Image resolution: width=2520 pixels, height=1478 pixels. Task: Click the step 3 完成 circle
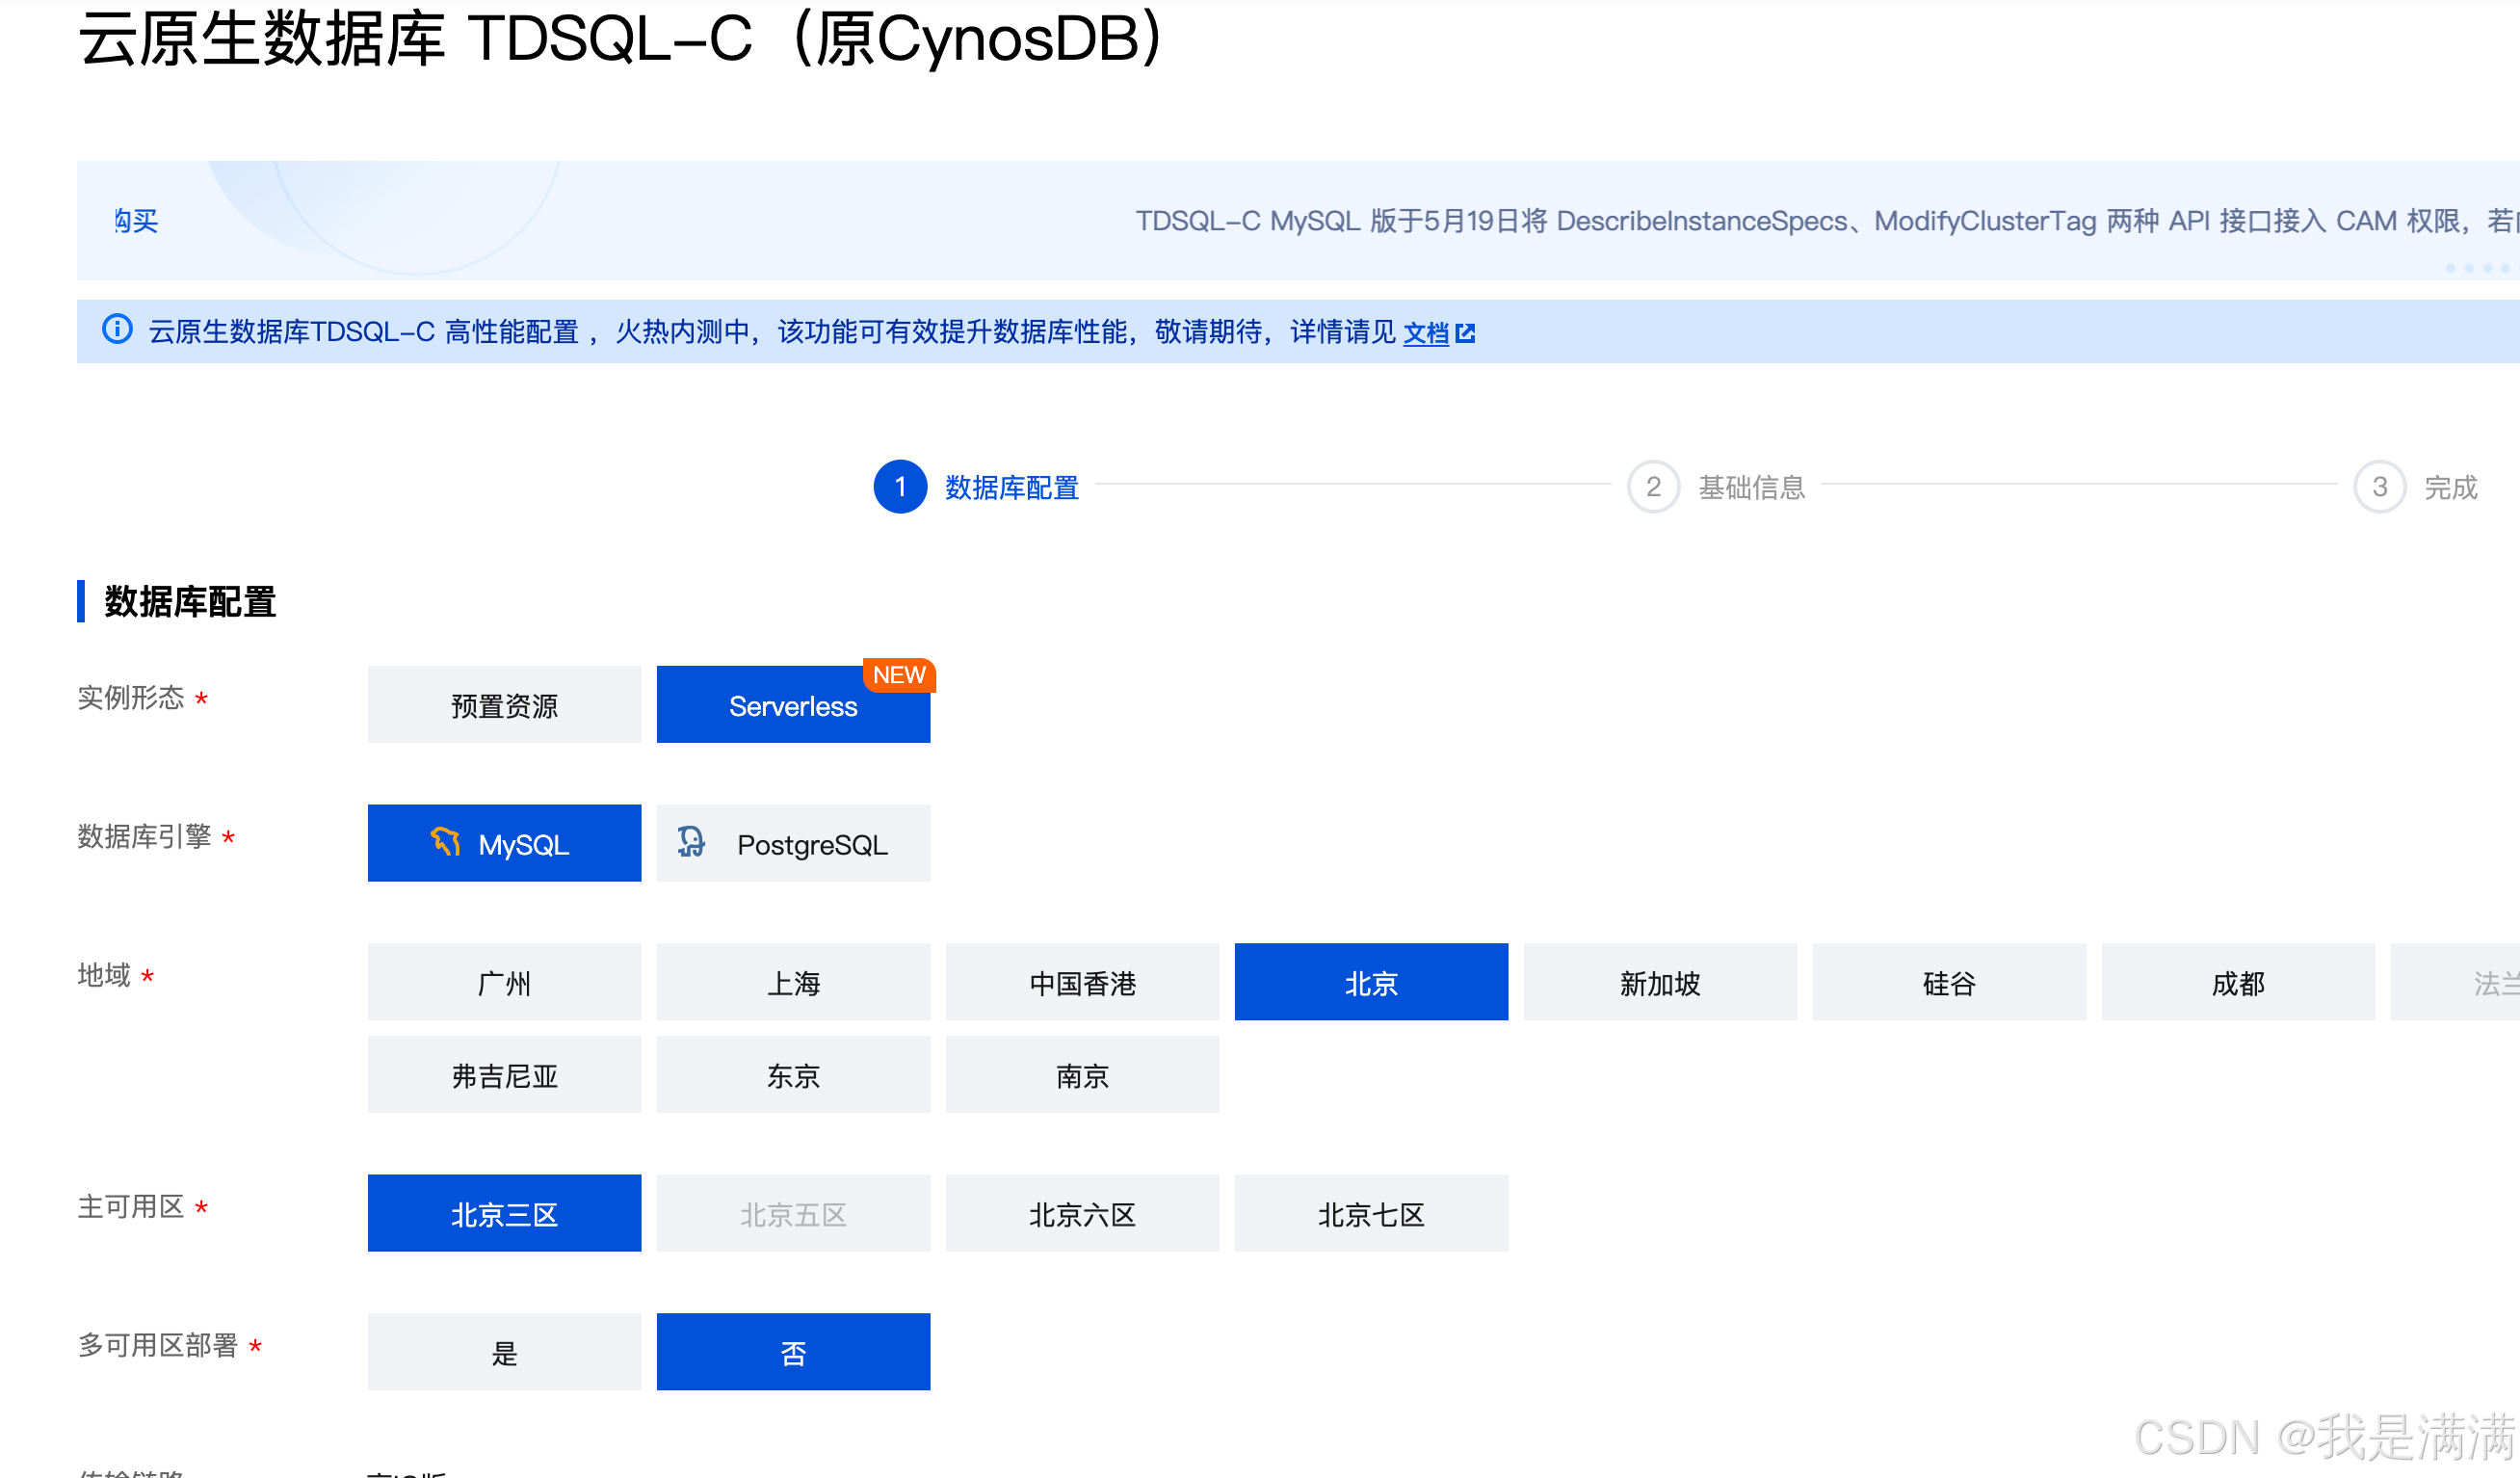[2379, 487]
